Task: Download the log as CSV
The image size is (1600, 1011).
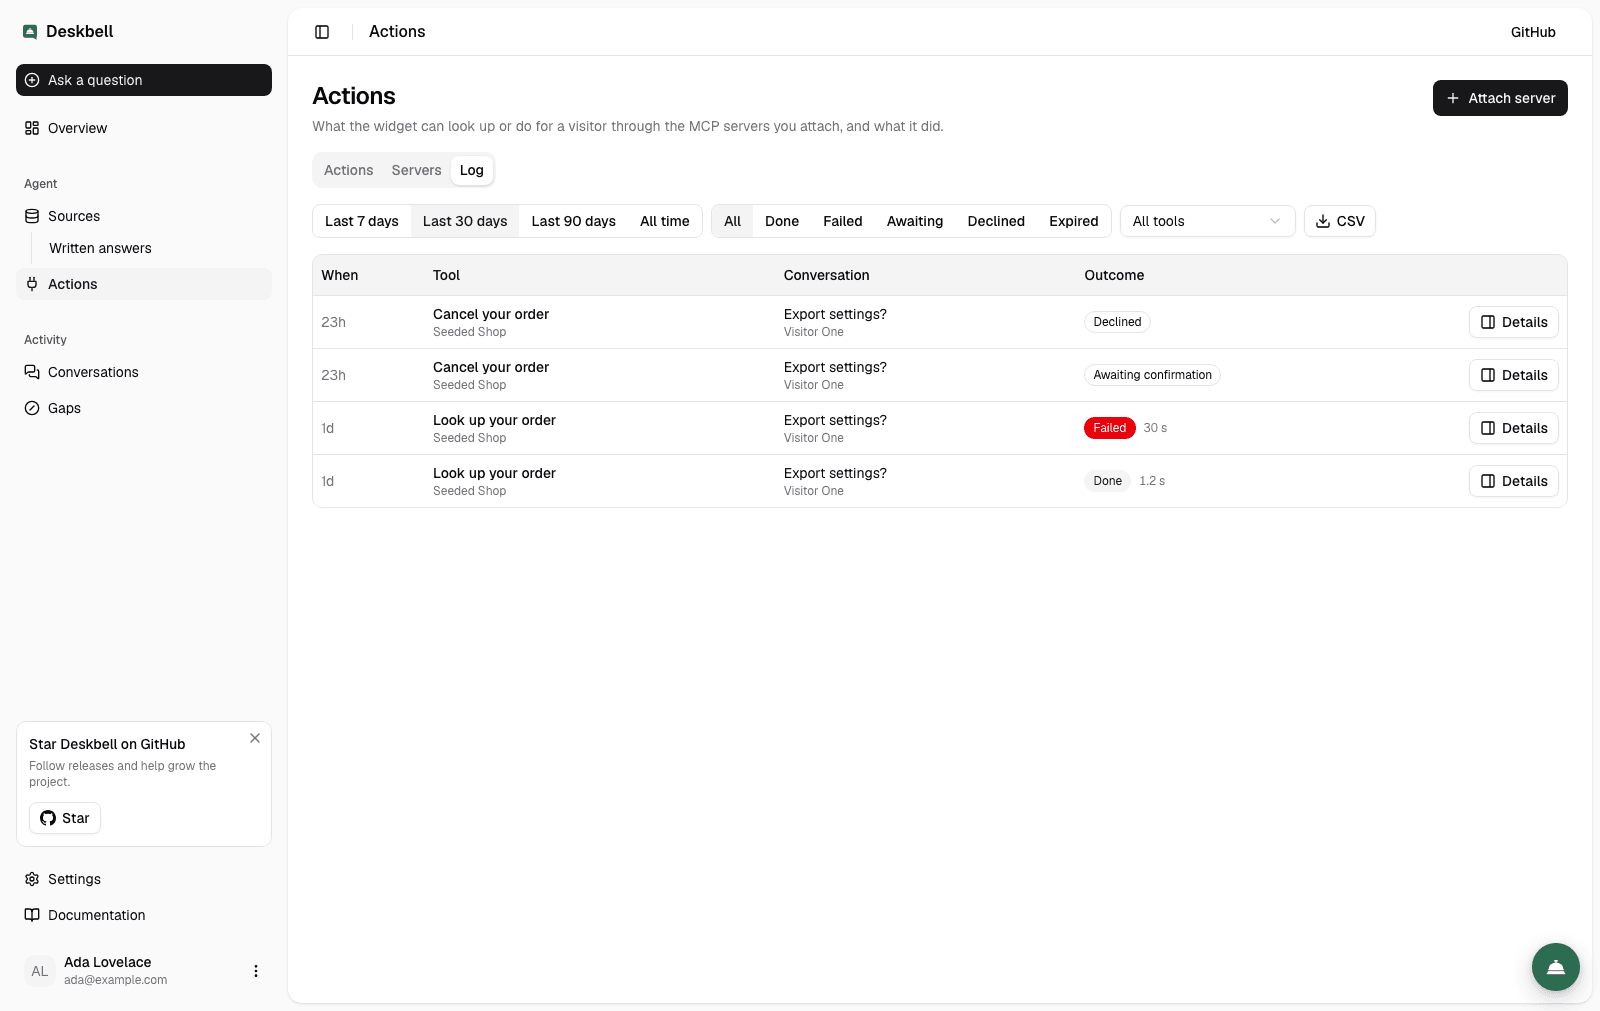Action: pyautogui.click(x=1340, y=221)
